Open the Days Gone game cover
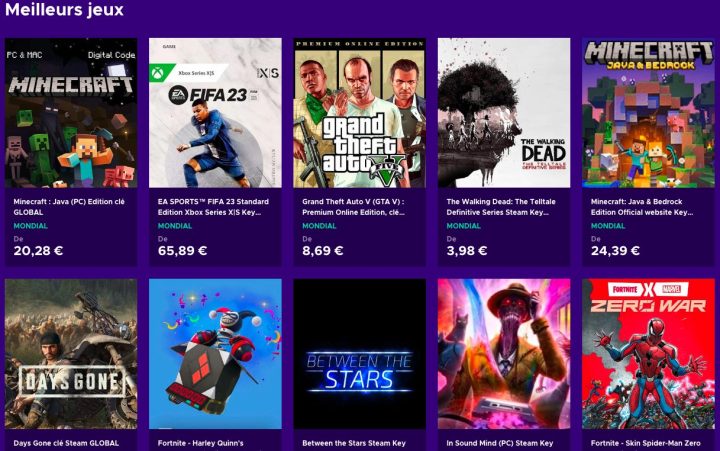720x451 pixels. 71,353
